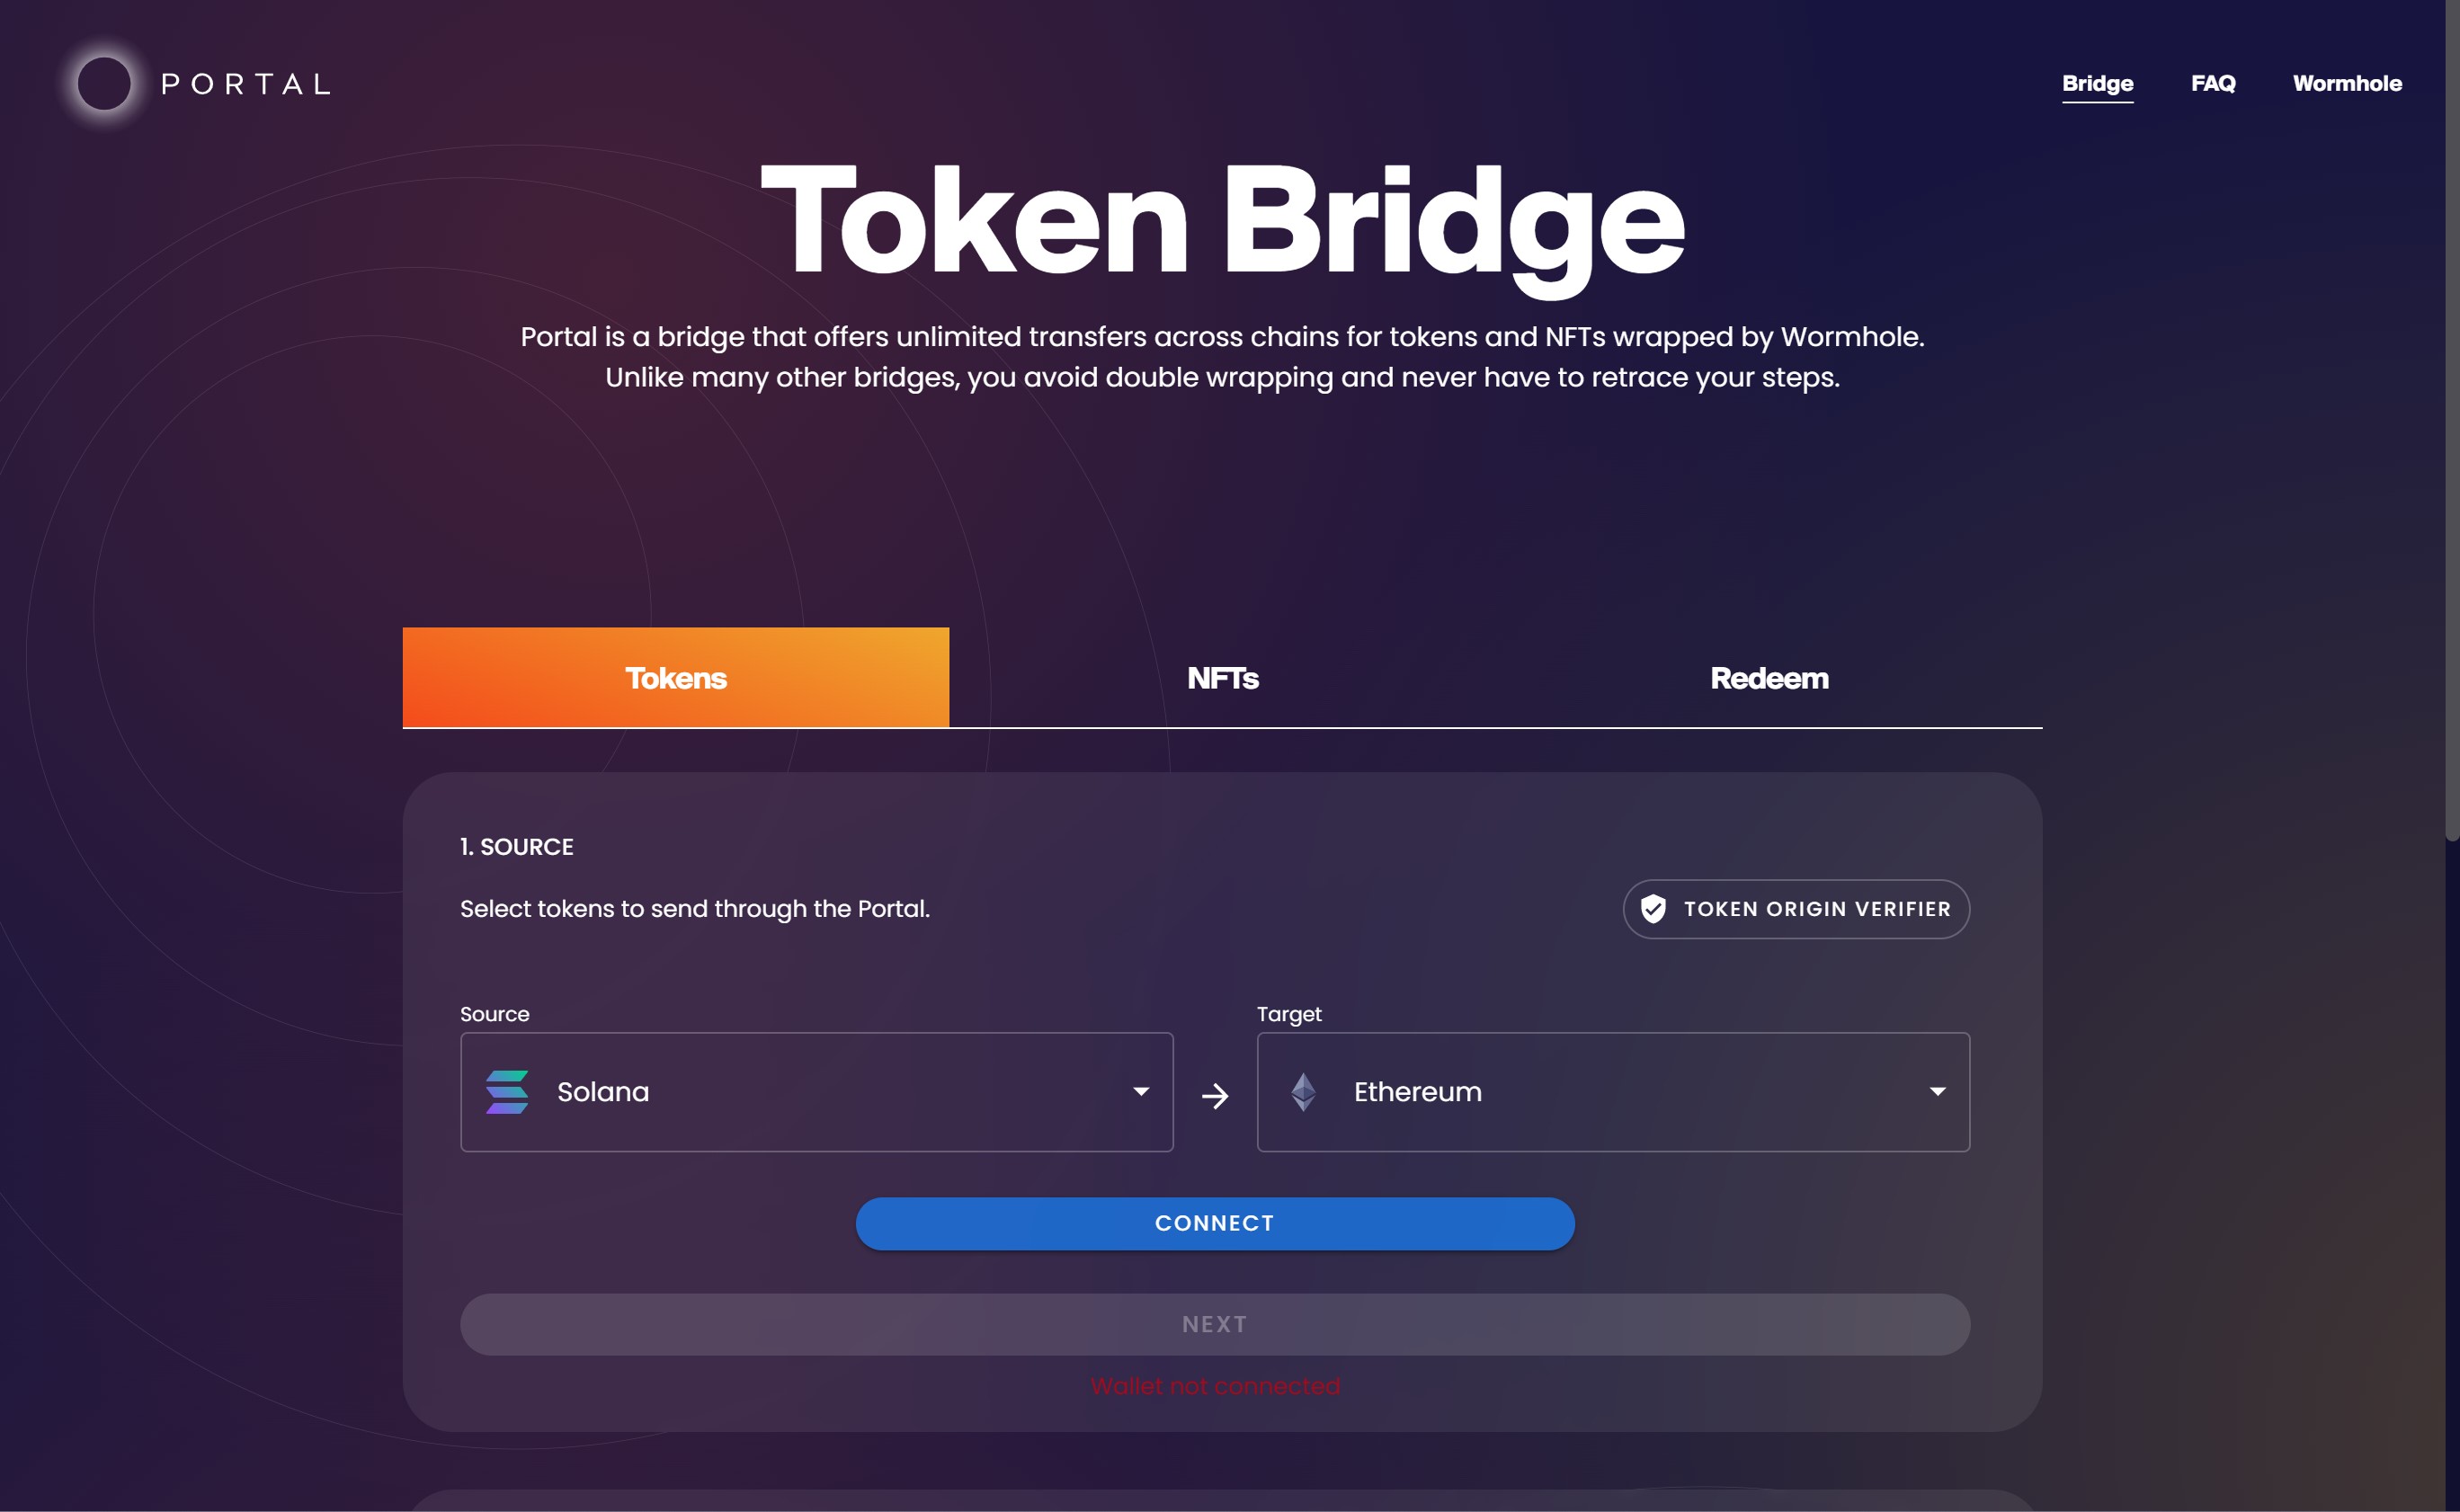
Task: Click the Ethereum chain icon
Action: tap(1303, 1092)
